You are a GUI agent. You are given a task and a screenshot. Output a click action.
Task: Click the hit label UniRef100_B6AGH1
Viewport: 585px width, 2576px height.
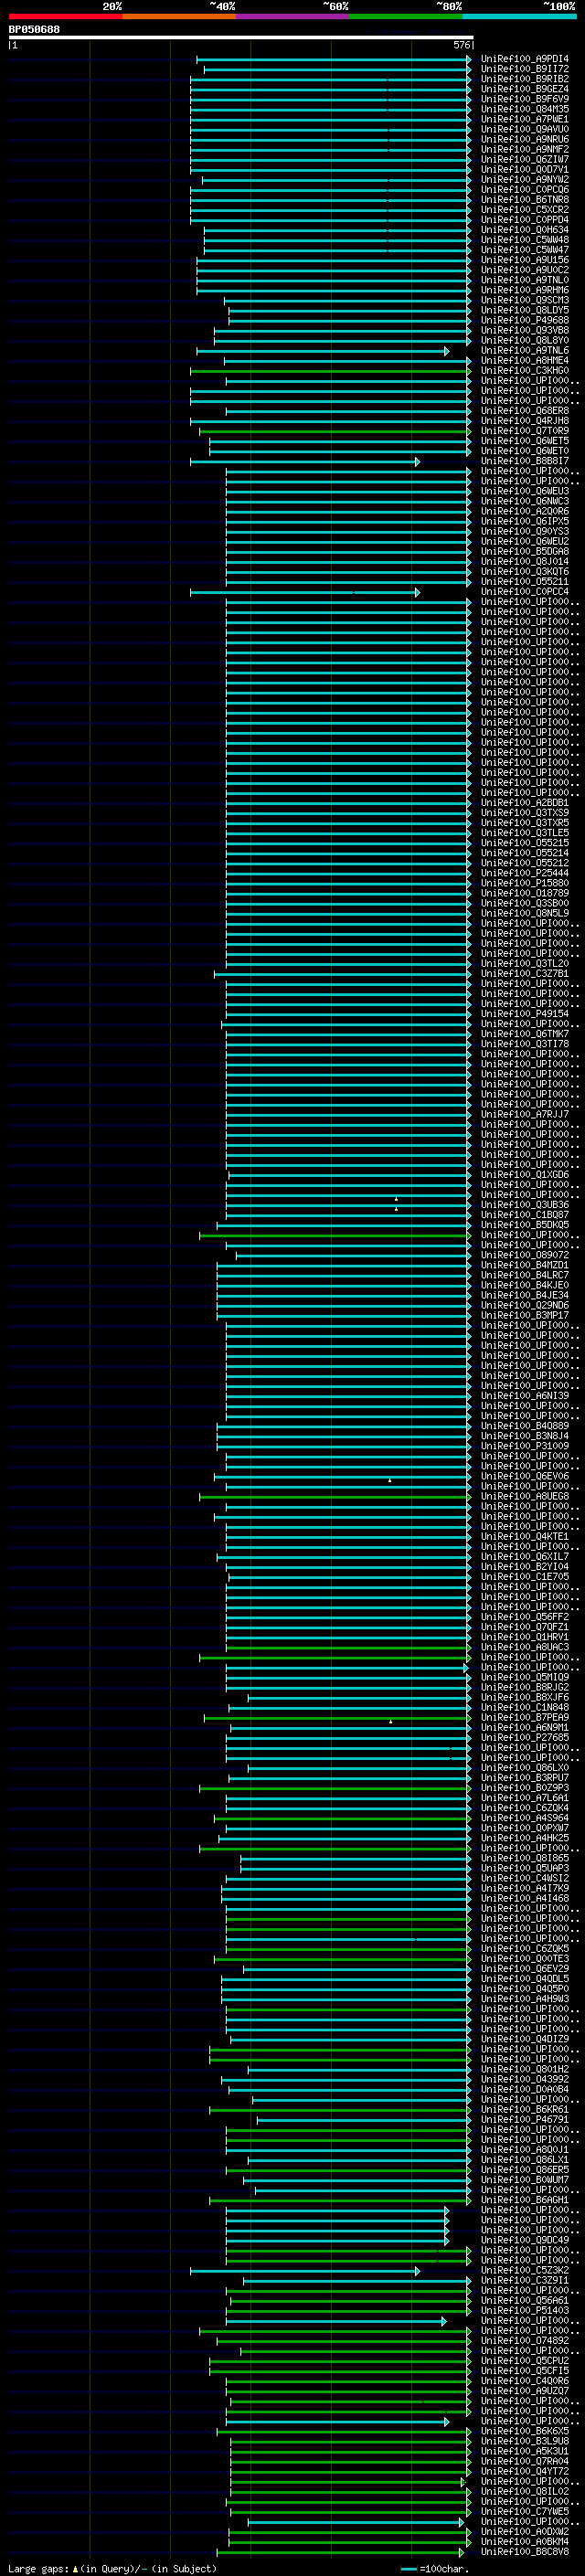coord(524,2199)
